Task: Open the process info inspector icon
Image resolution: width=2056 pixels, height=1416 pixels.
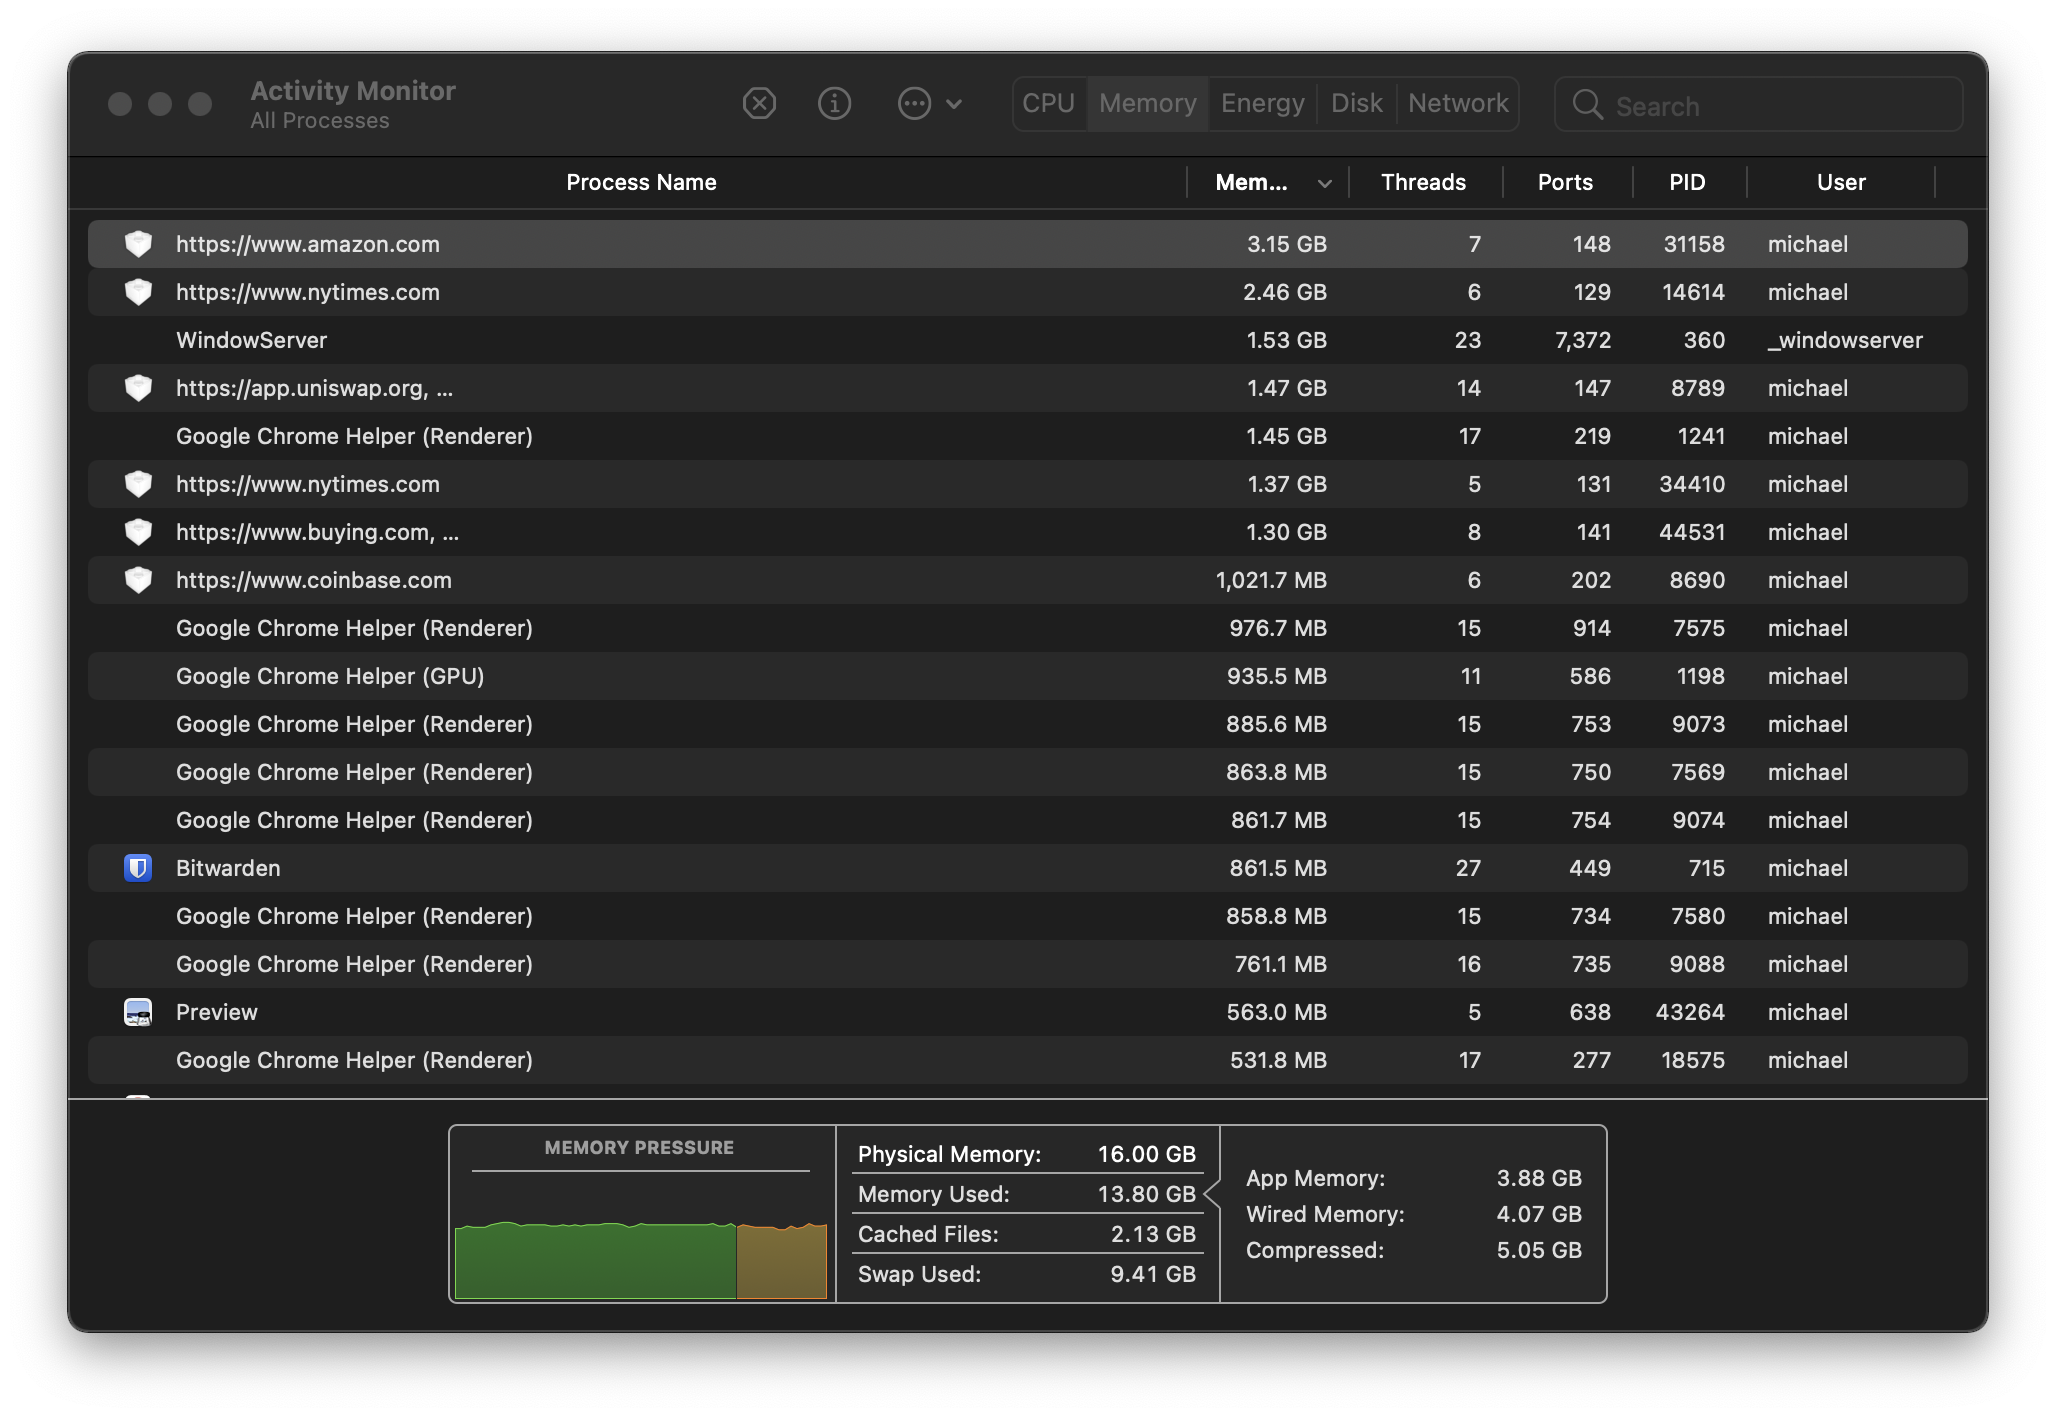Action: click(x=834, y=103)
